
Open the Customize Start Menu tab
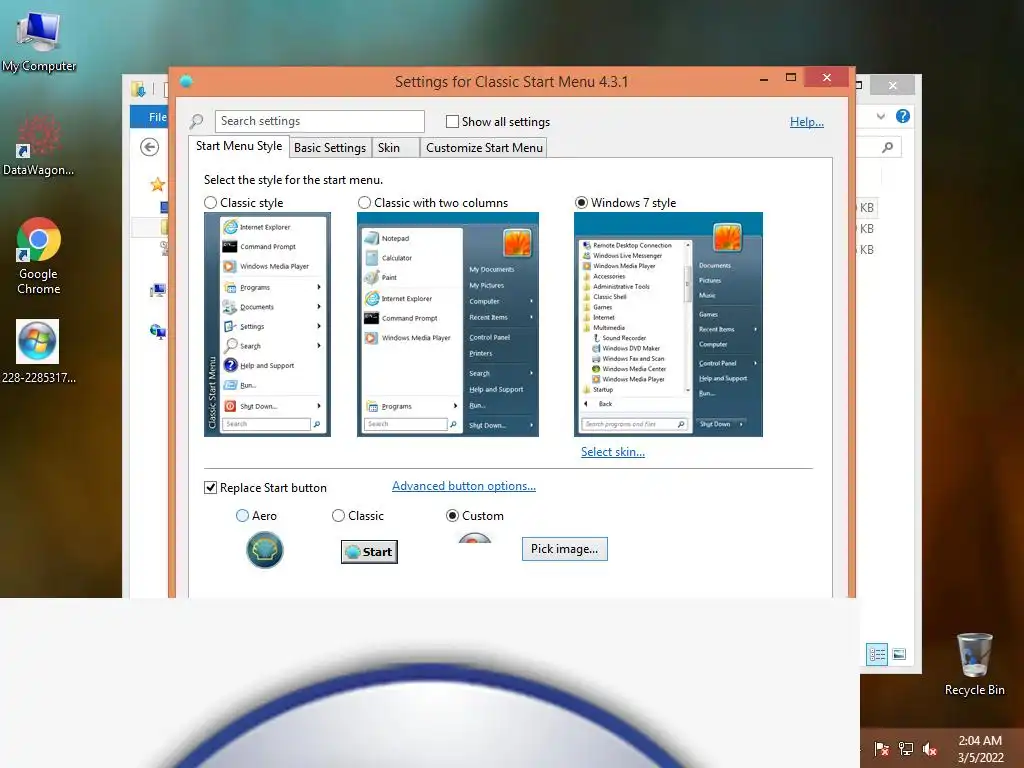pos(484,148)
